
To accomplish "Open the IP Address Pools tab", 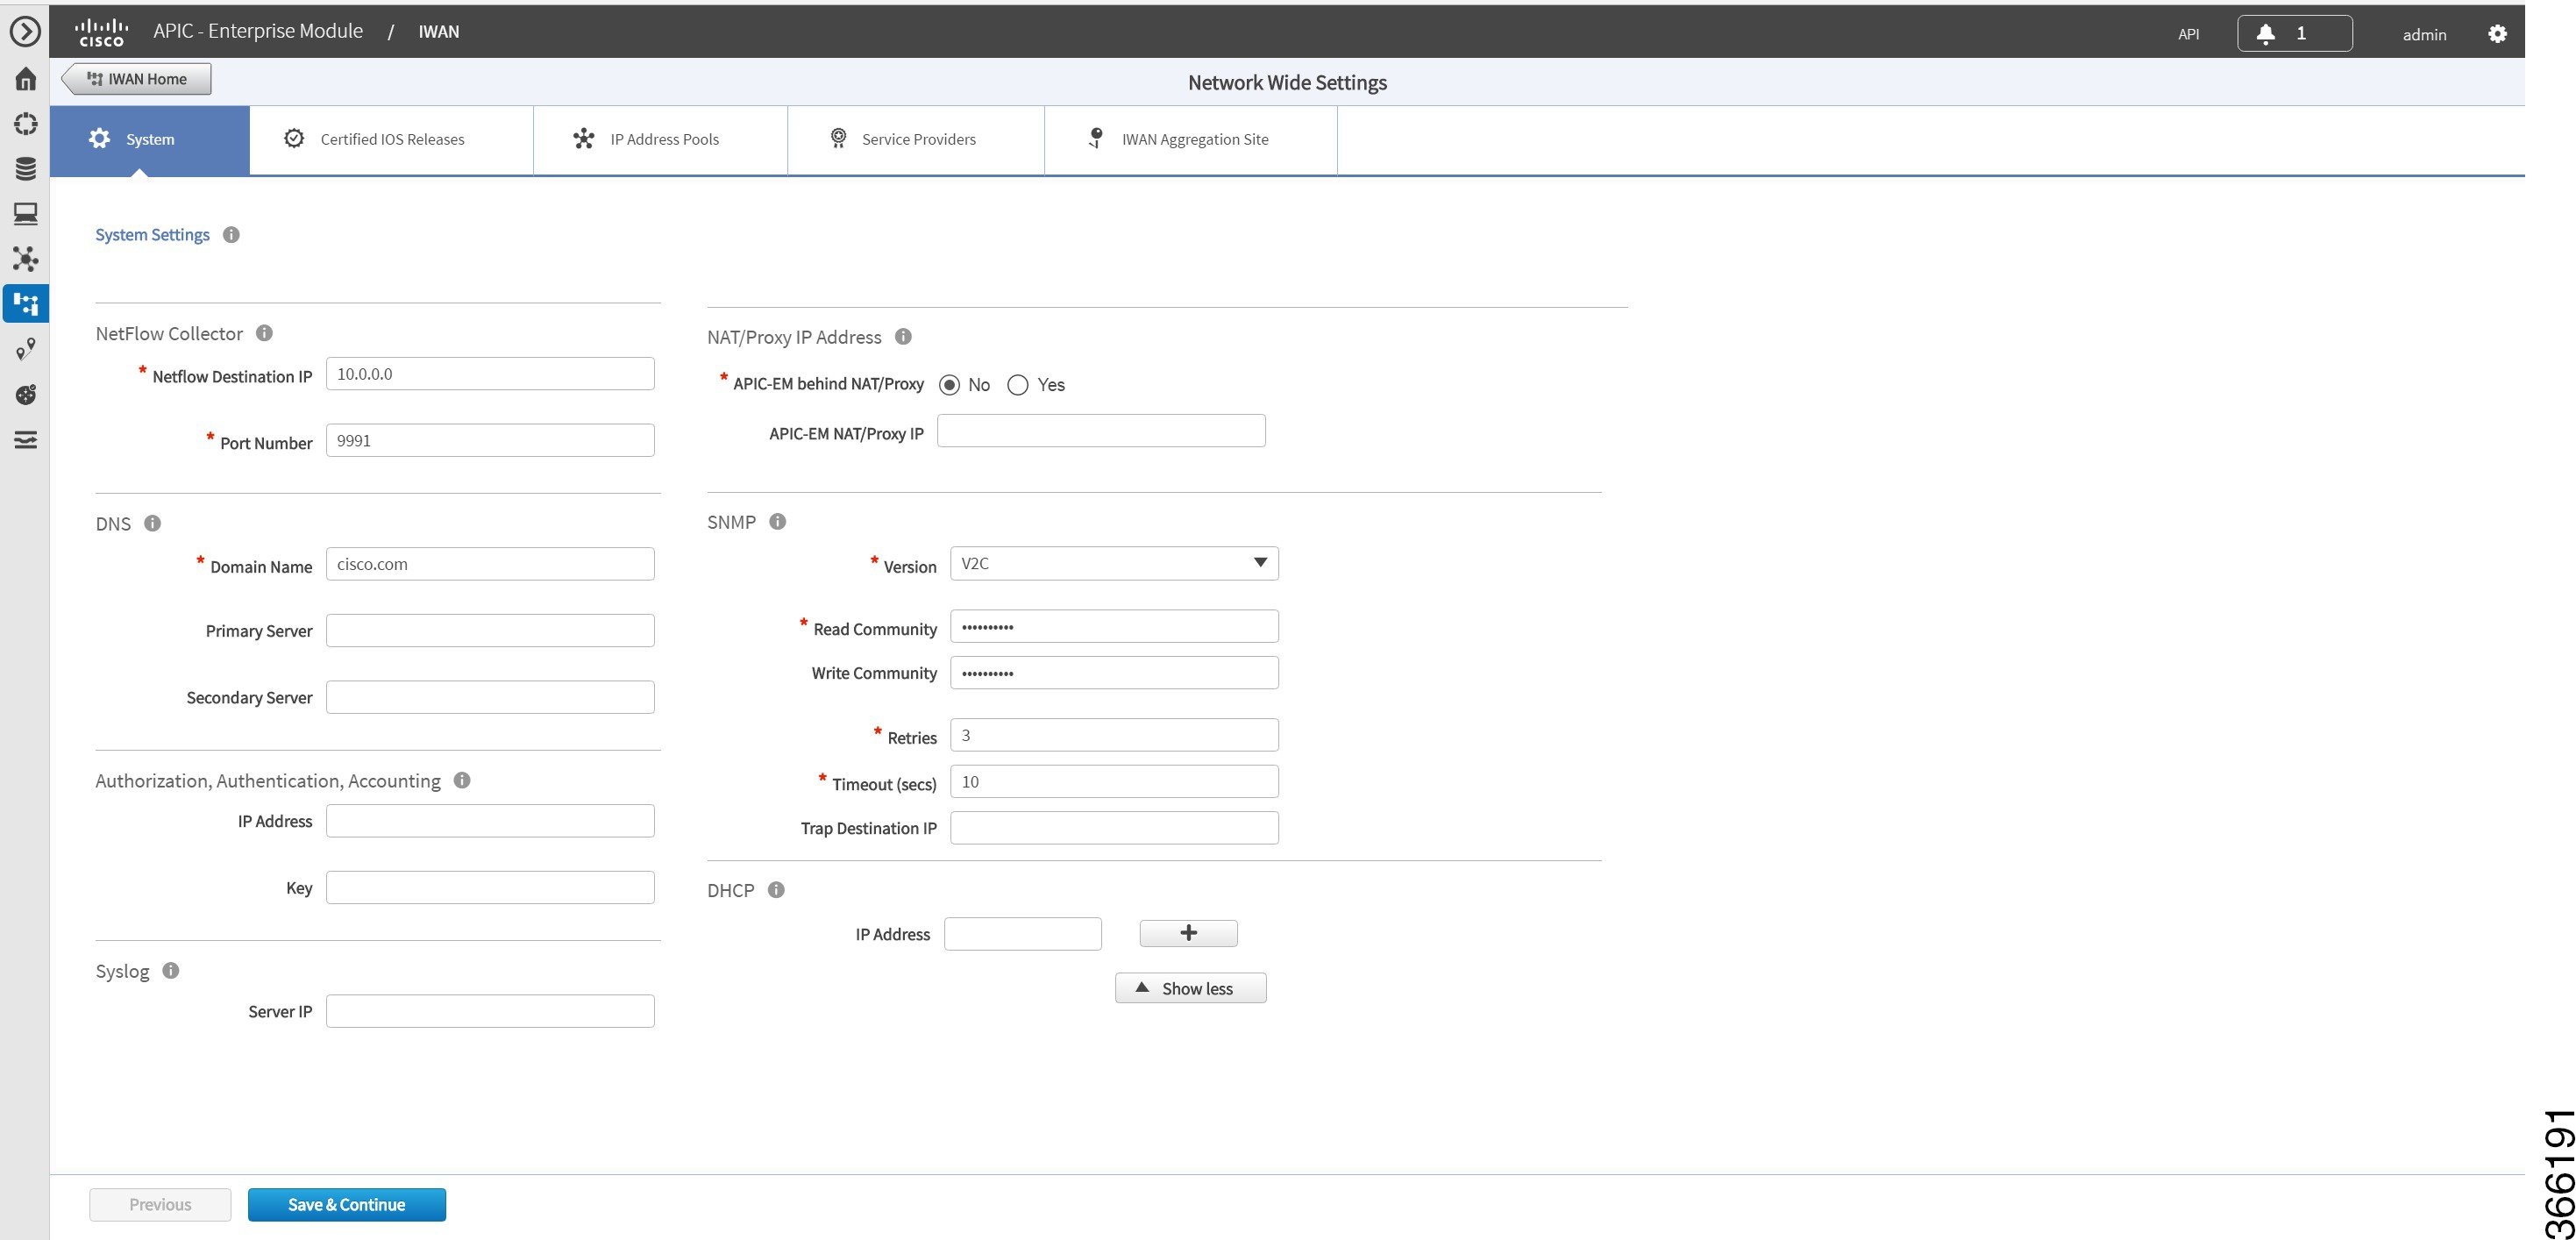I will tap(660, 140).
